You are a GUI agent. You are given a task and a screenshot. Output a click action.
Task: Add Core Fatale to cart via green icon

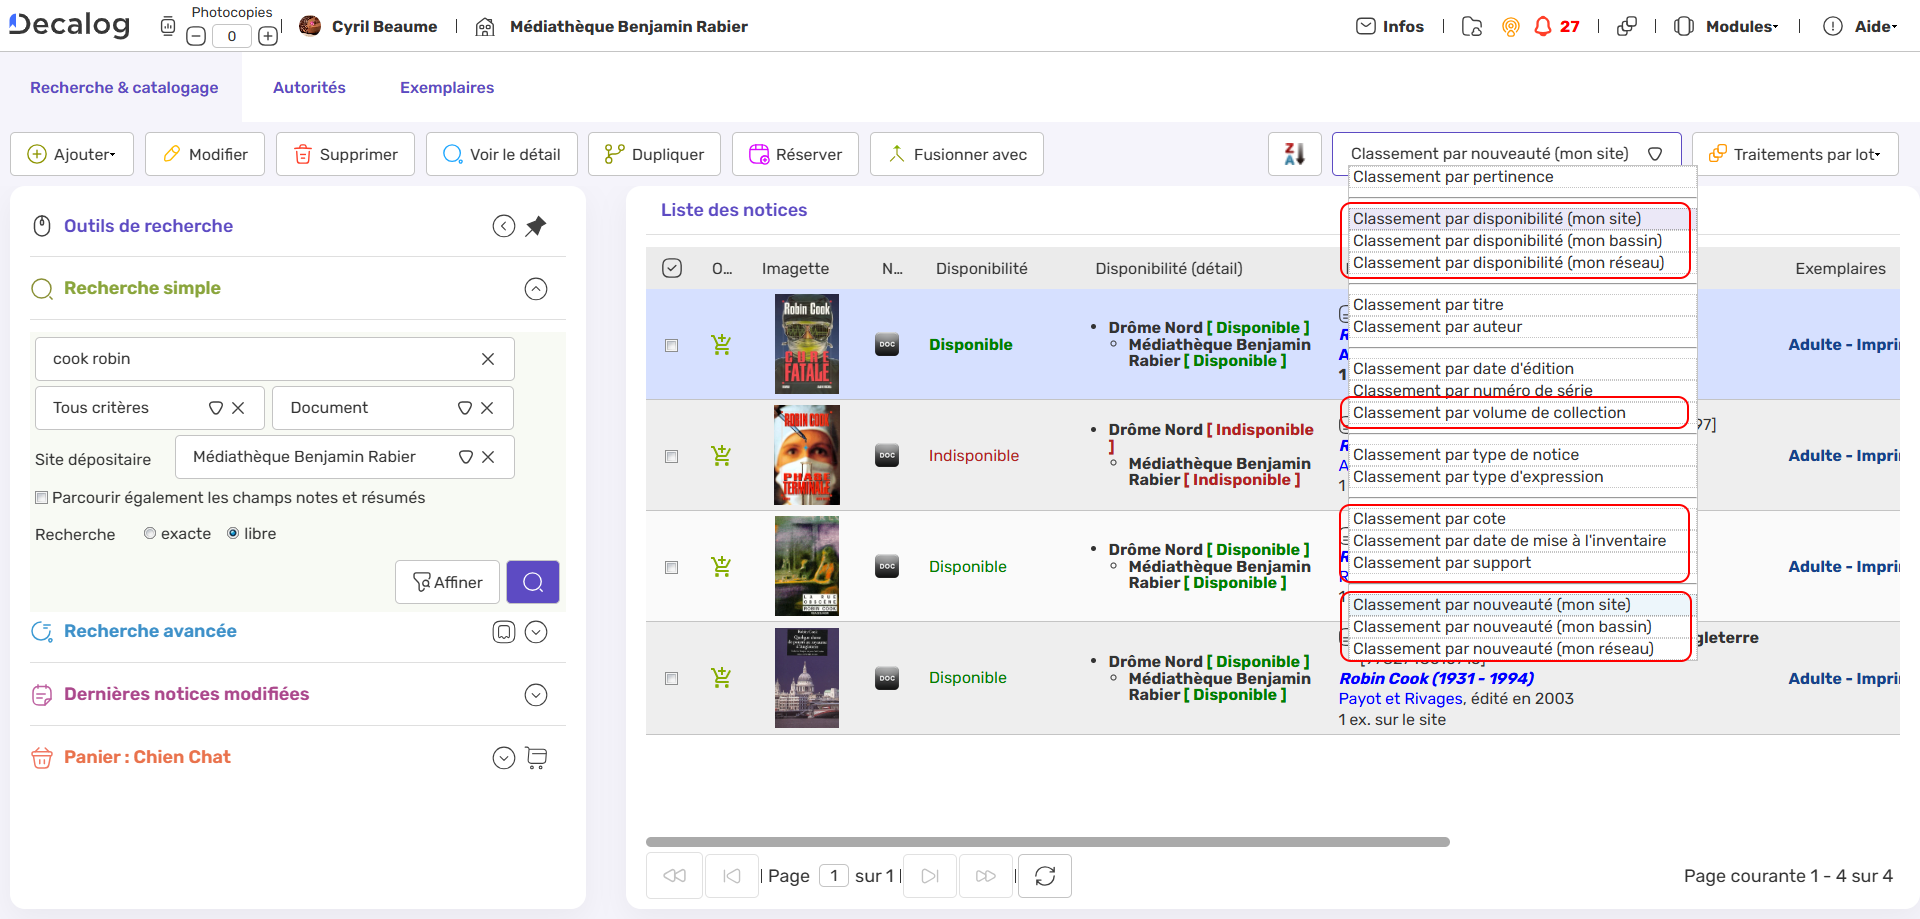click(721, 344)
